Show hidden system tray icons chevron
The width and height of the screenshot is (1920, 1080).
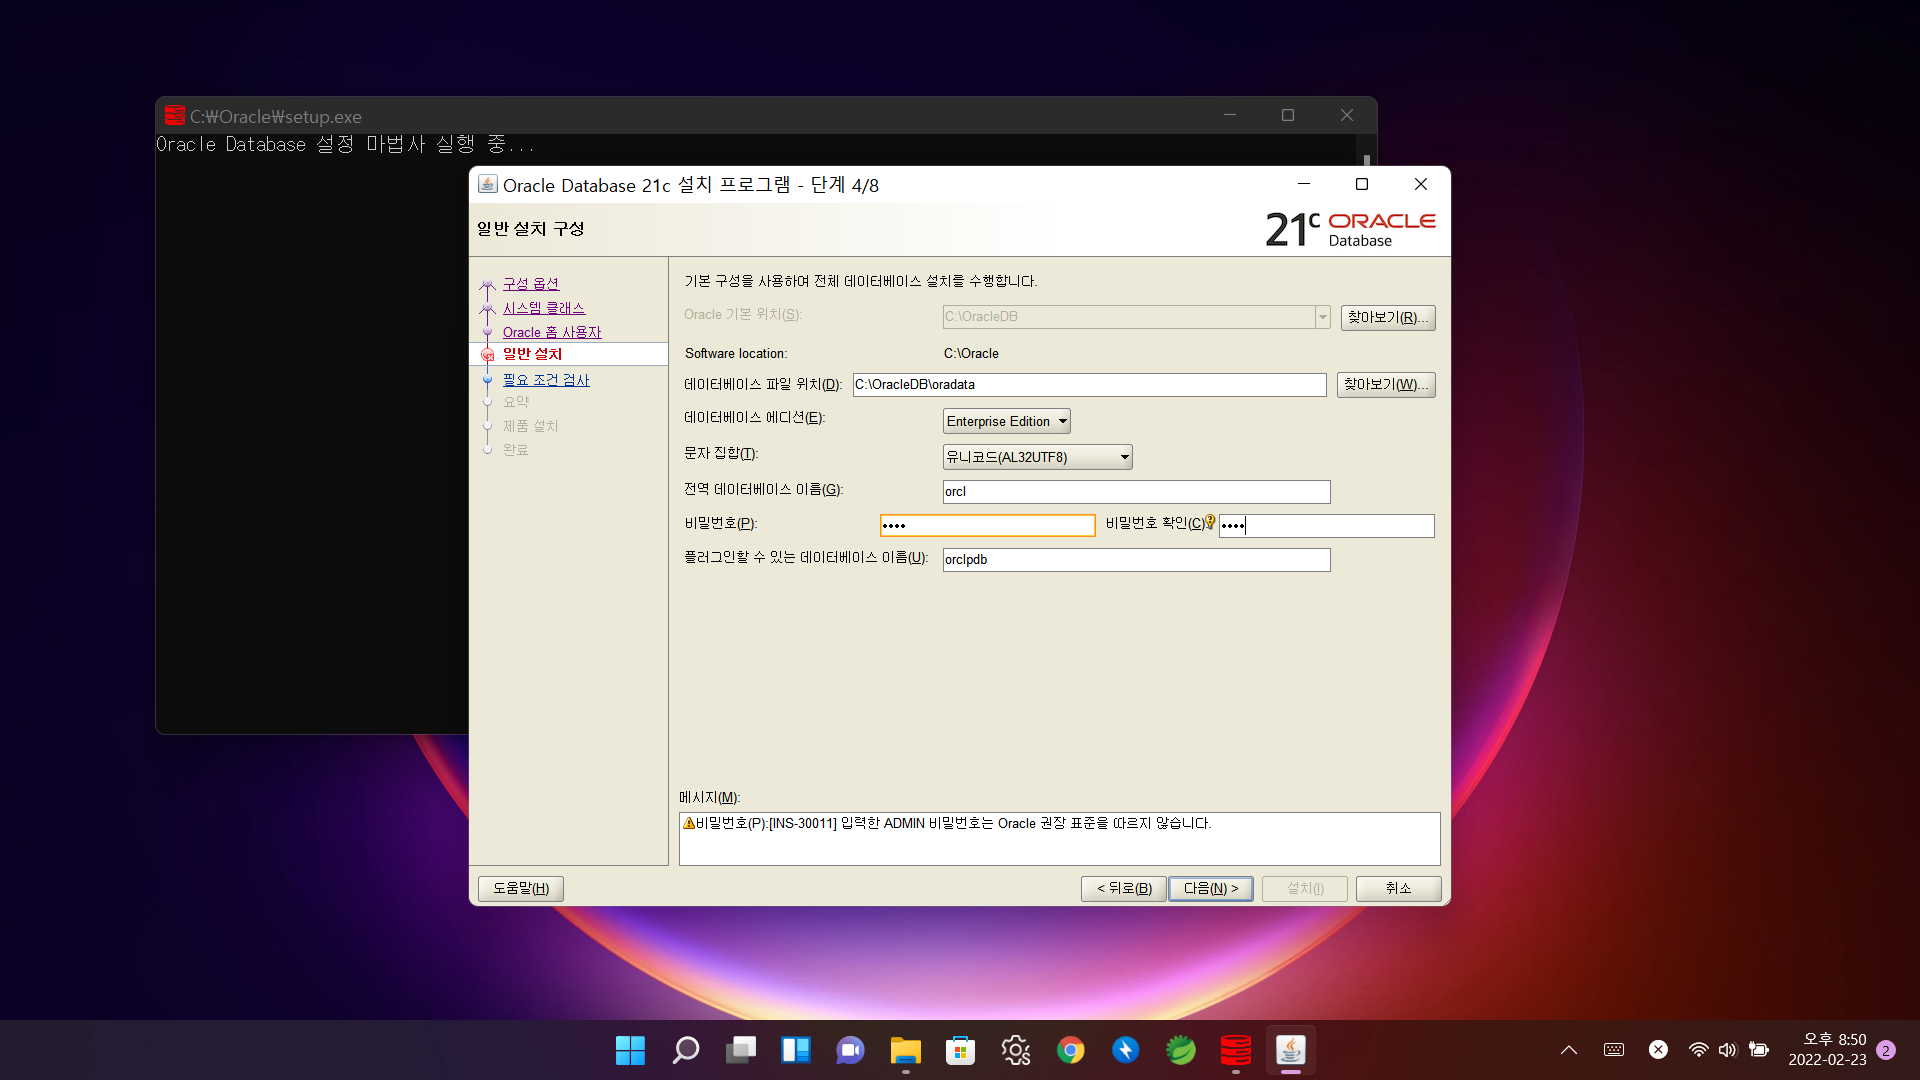(1568, 1050)
